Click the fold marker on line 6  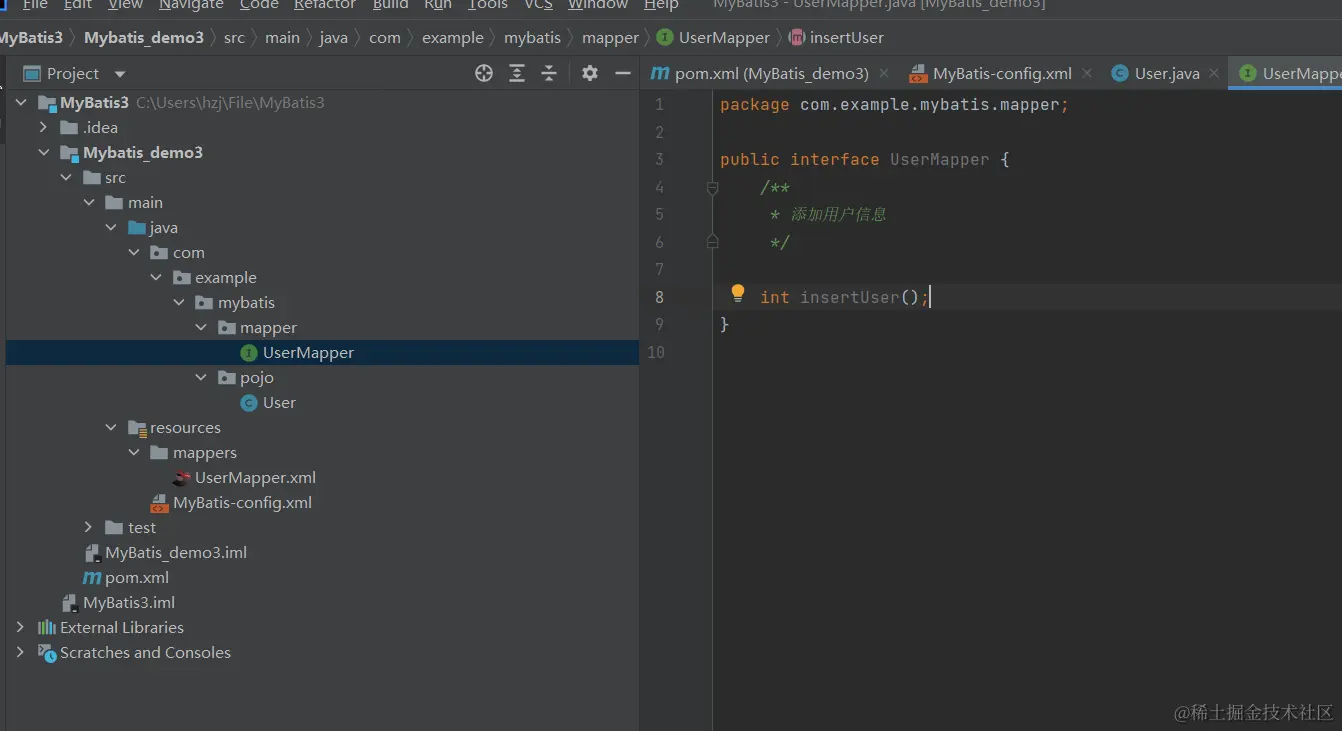(712, 241)
